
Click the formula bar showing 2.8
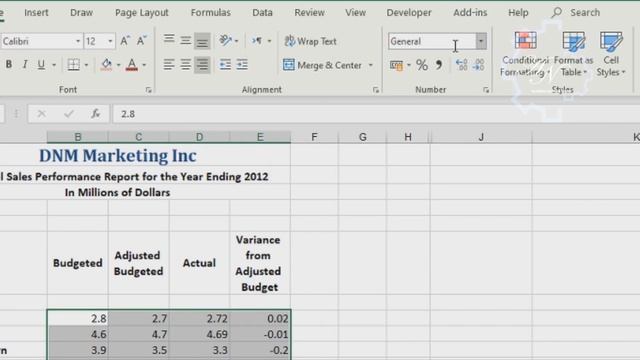pos(376,114)
